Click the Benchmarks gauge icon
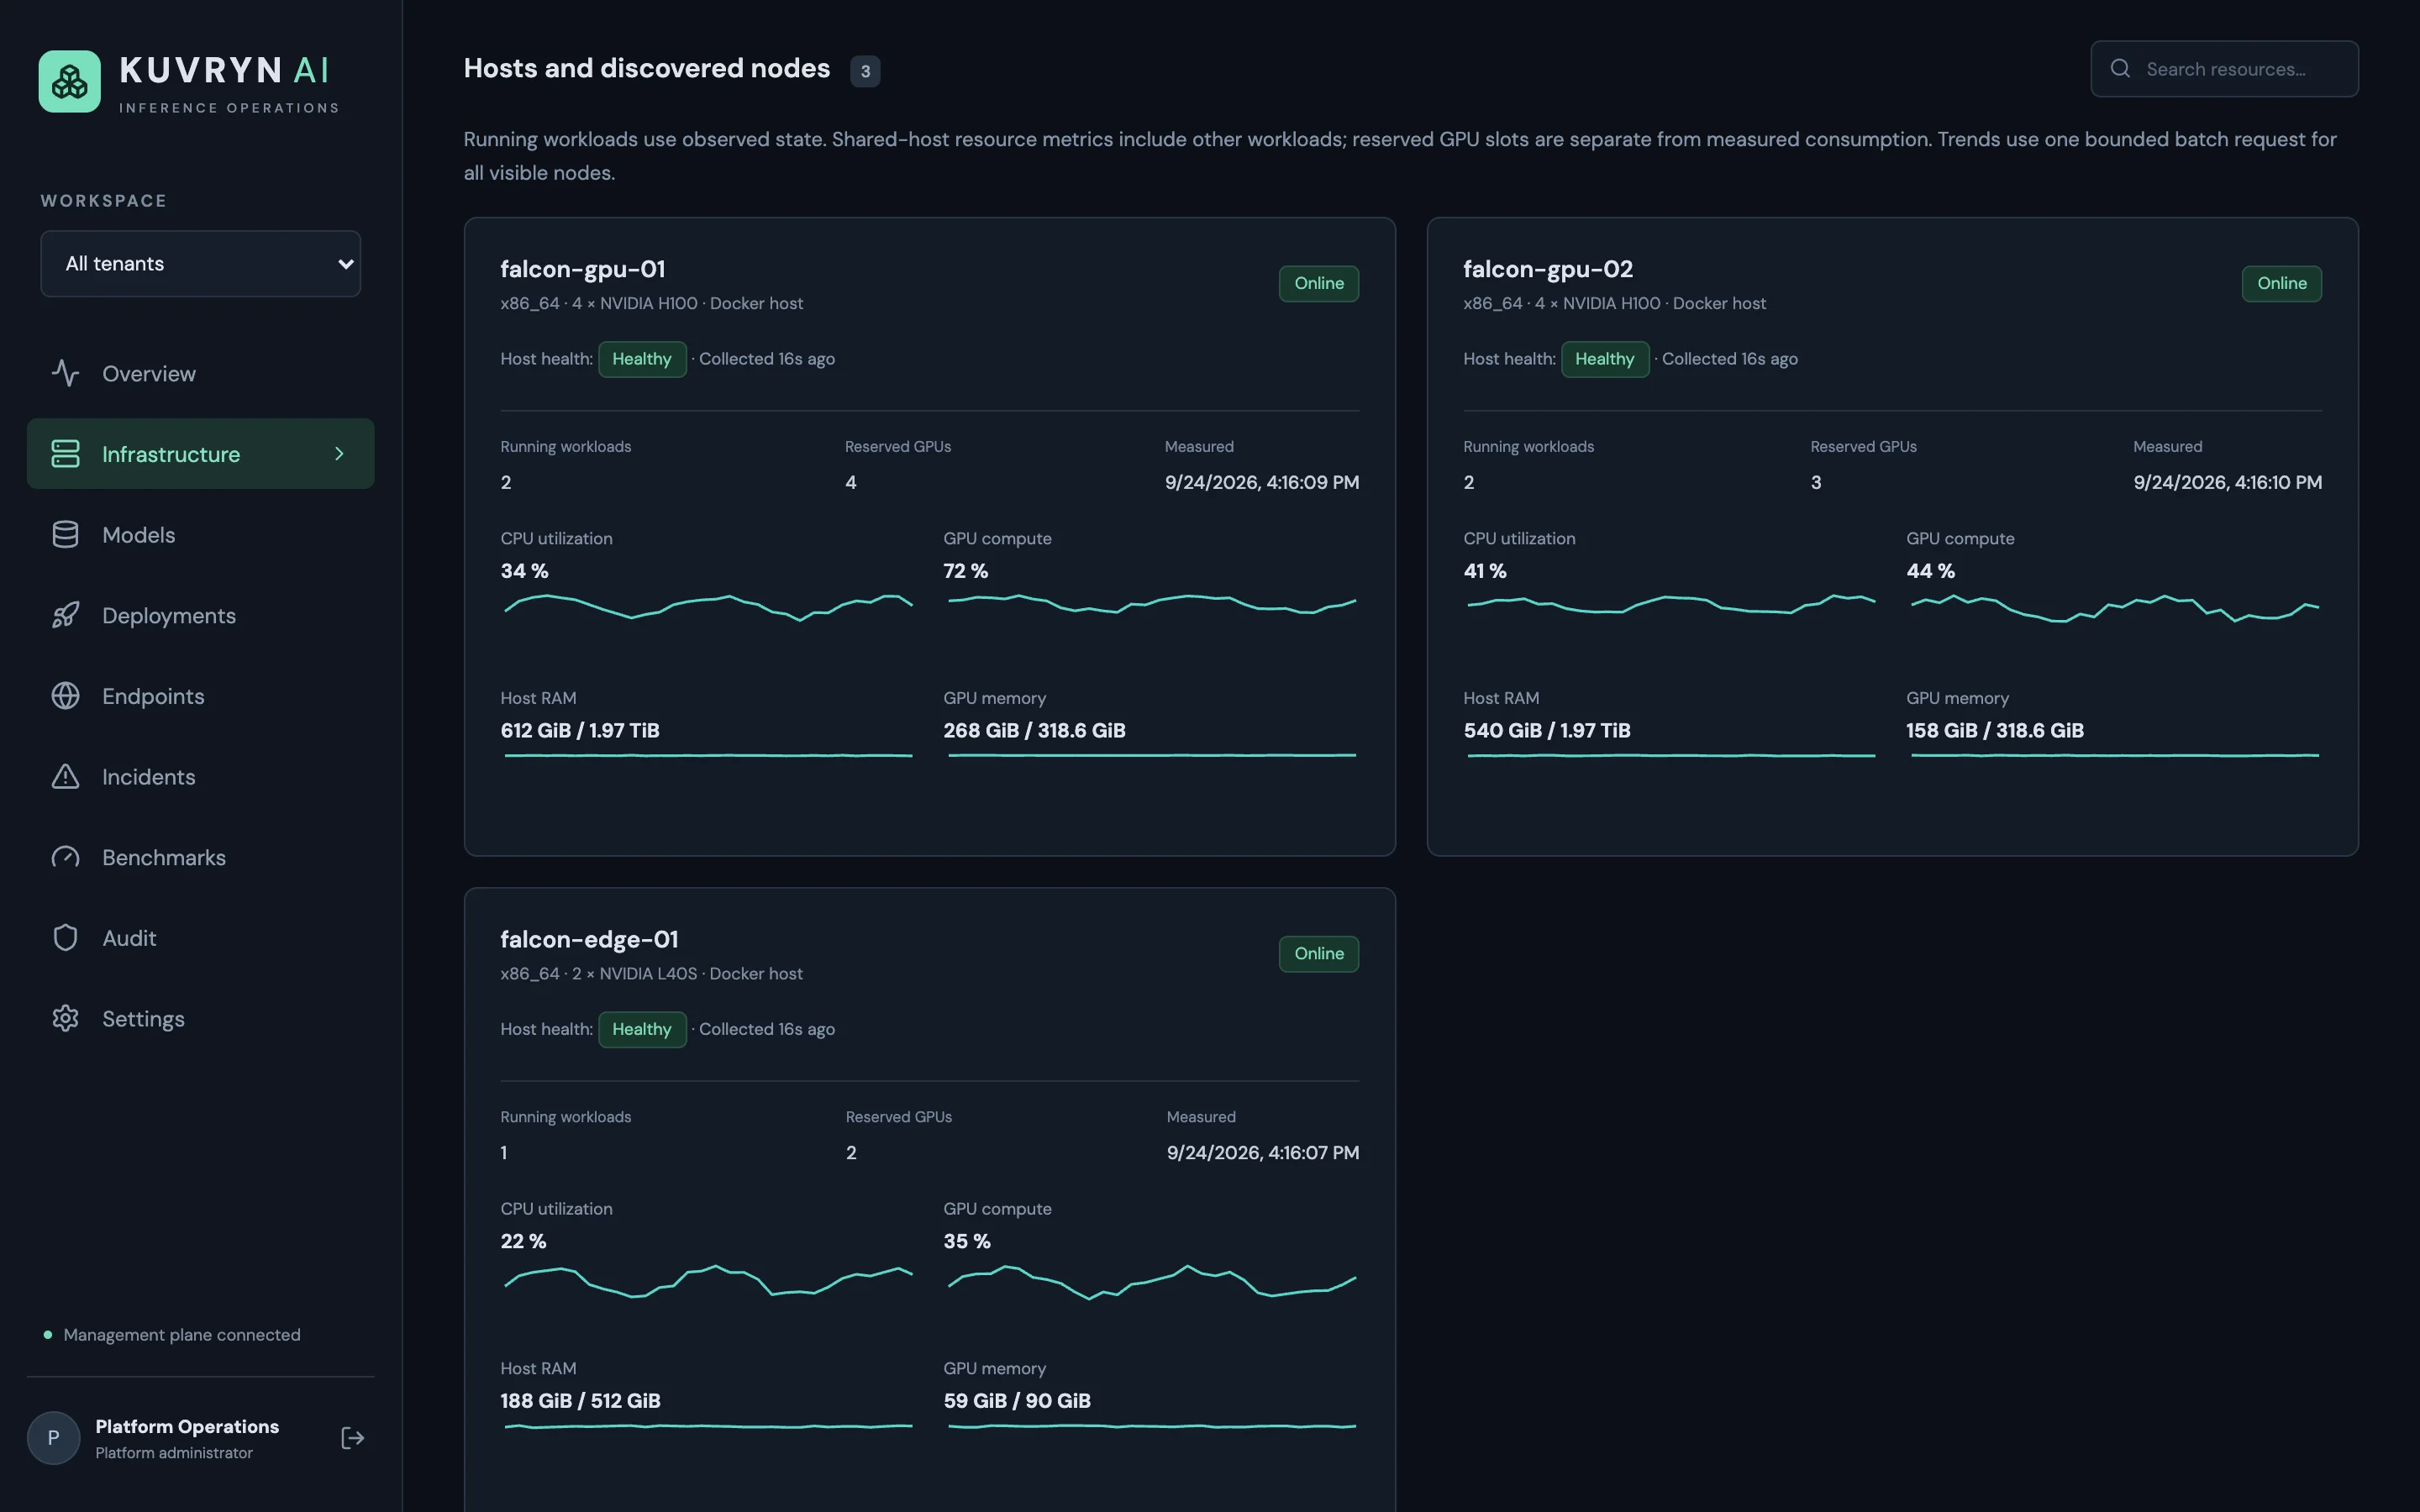Image resolution: width=2420 pixels, height=1512 pixels. 65,857
